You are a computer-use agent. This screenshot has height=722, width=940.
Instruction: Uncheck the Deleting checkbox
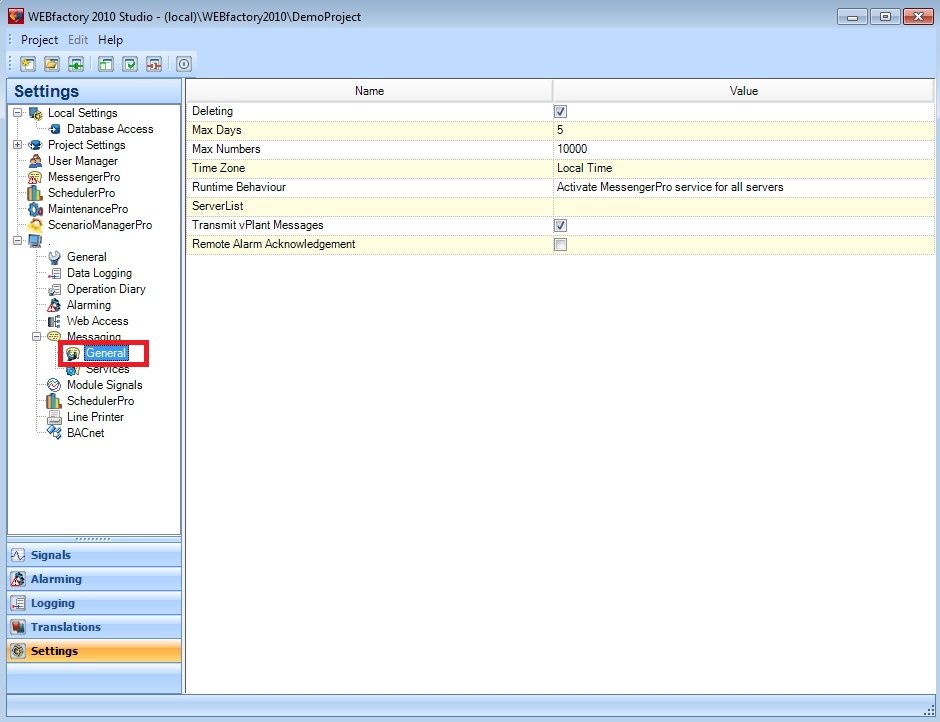(x=561, y=112)
